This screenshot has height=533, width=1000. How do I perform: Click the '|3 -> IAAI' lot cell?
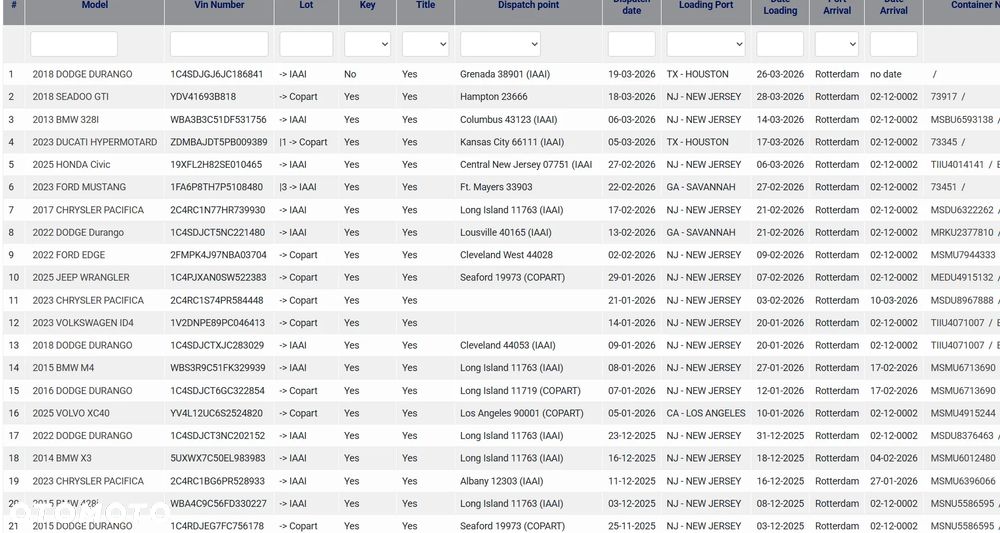[298, 187]
